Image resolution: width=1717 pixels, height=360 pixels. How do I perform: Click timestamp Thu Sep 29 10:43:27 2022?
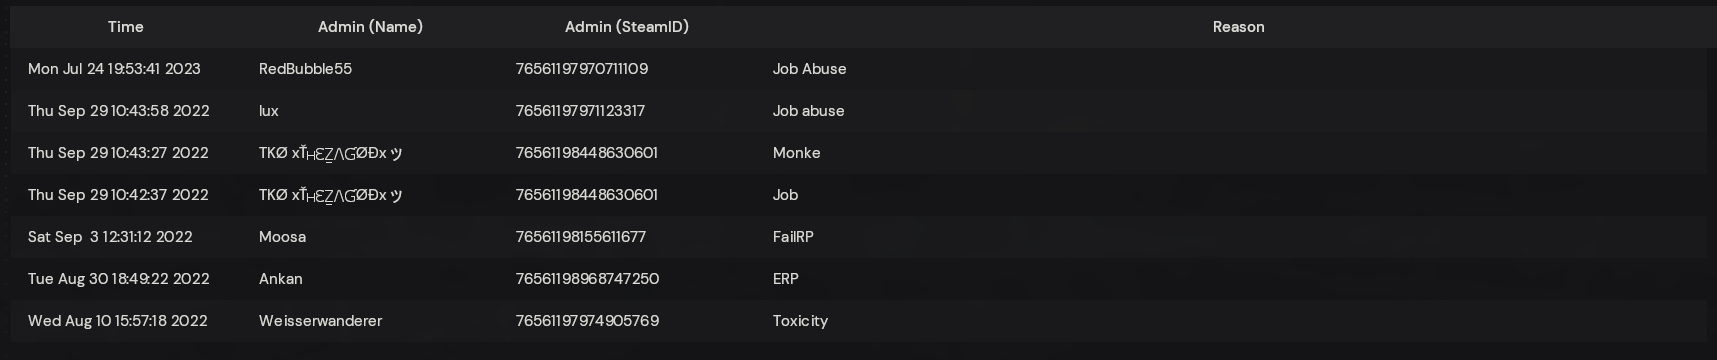pyautogui.click(x=118, y=153)
